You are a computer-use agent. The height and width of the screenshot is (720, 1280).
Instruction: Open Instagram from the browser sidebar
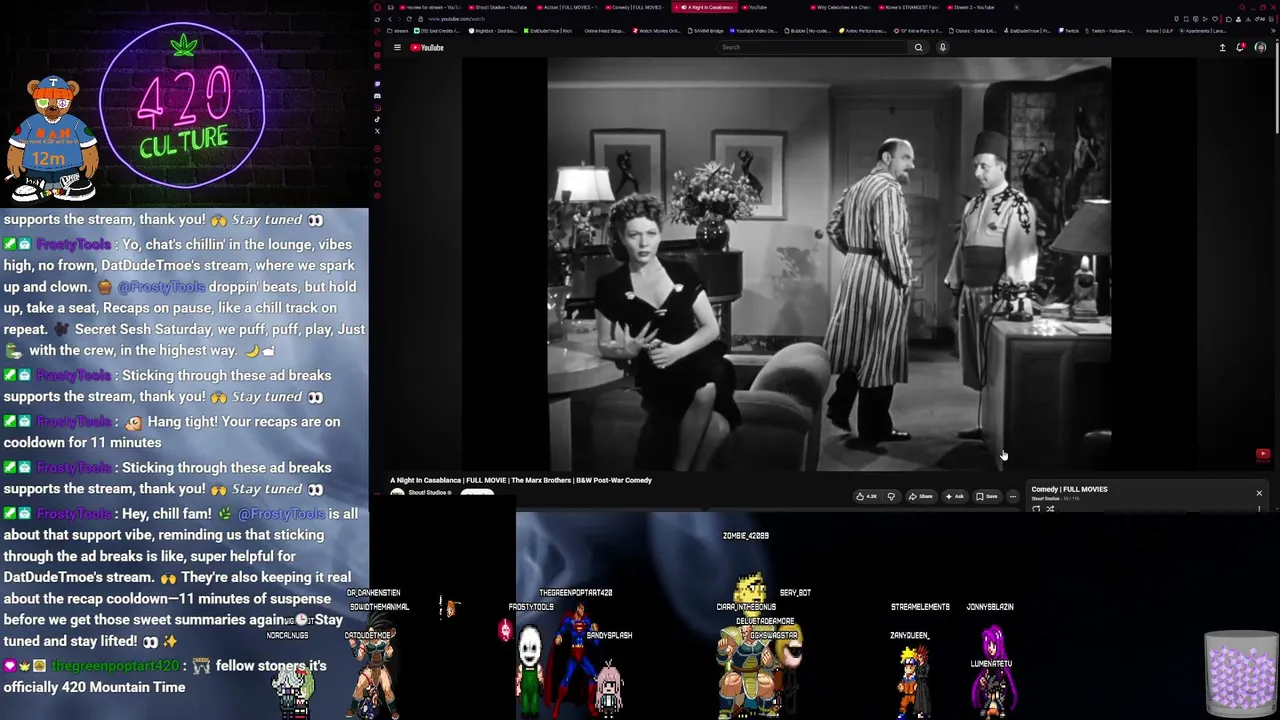[x=377, y=108]
